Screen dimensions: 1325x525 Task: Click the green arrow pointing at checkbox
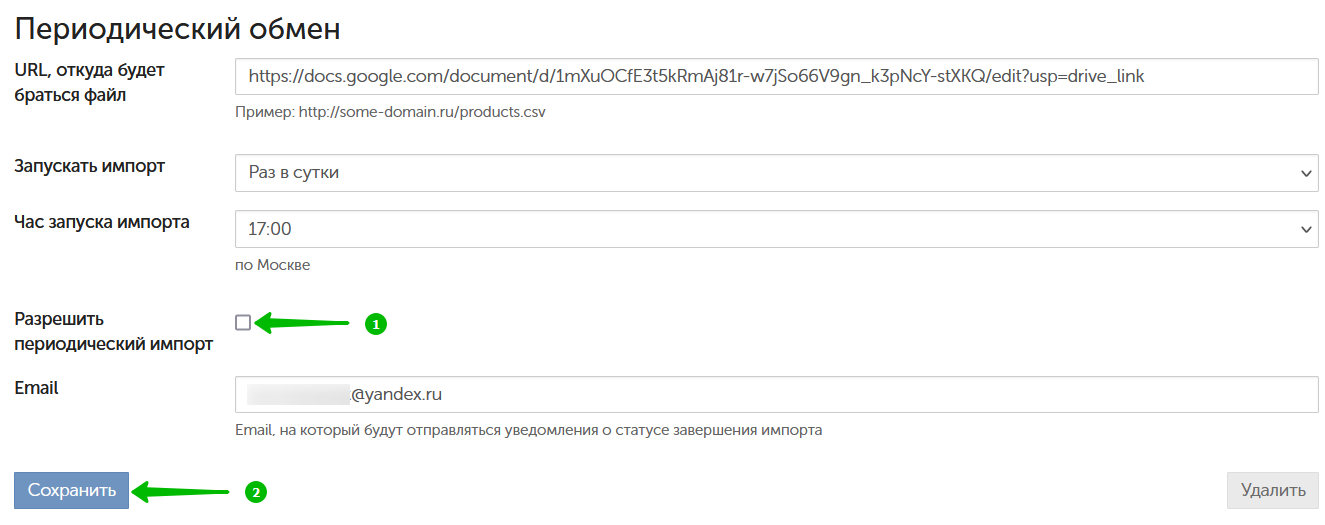coord(302,323)
